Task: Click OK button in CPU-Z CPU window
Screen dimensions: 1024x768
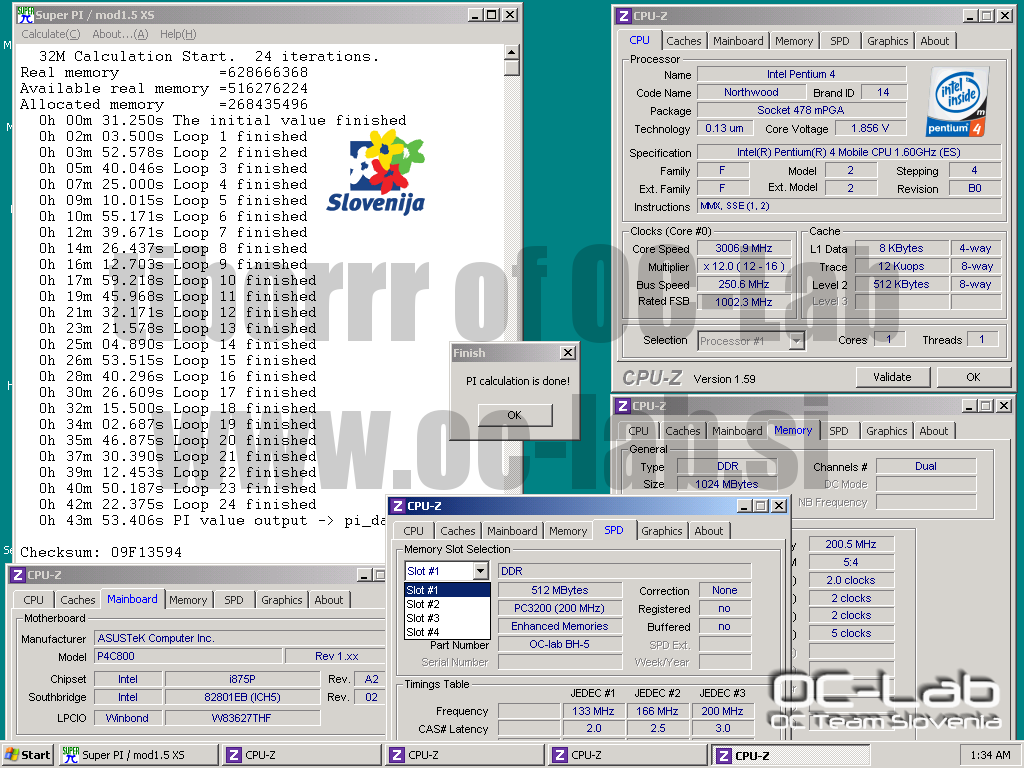Action: (x=973, y=377)
